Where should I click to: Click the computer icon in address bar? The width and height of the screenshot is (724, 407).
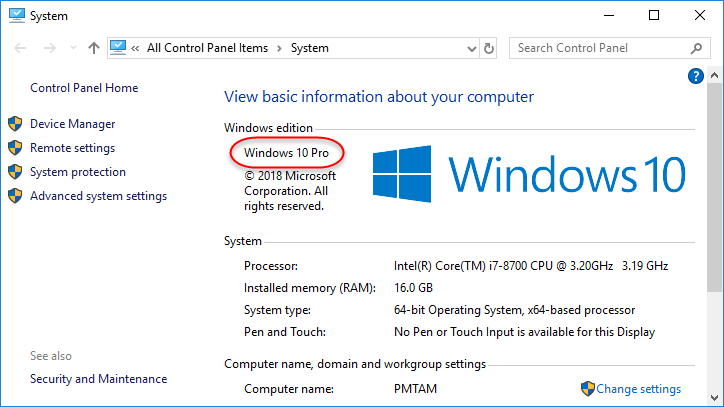119,47
